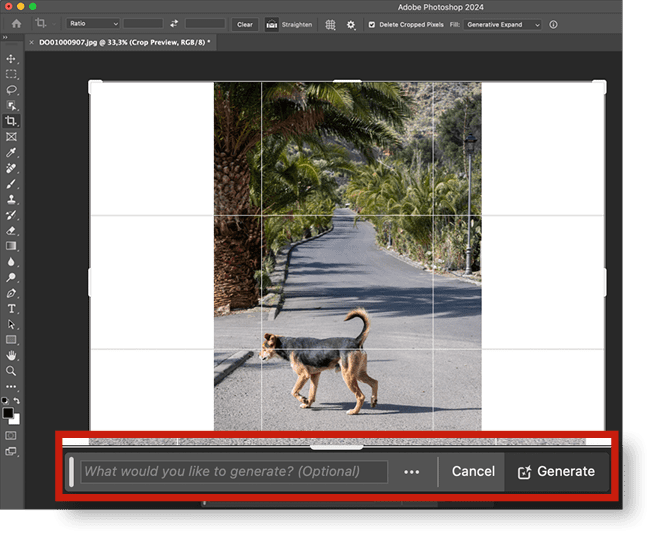
Task: Swap foreground and background colors
Action: coord(17,401)
